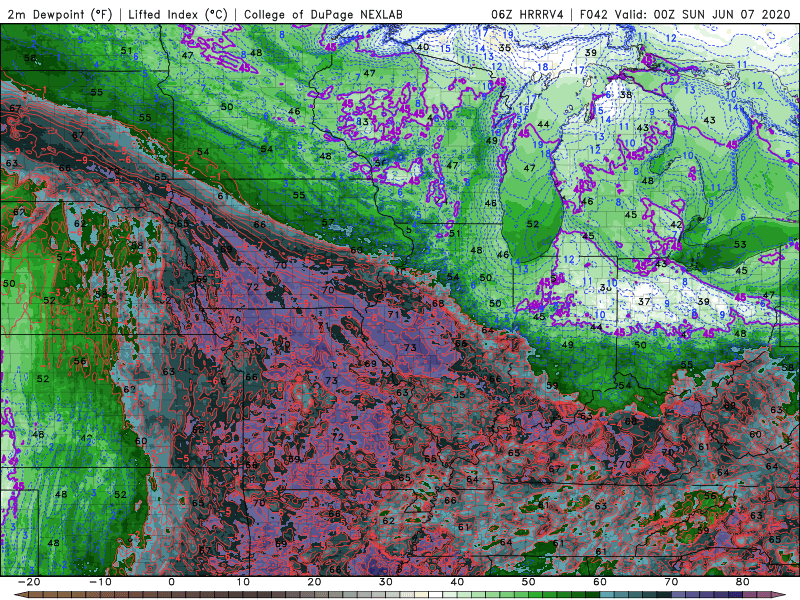
Task: Click the '53' dewpoint value on map
Action: (x=740, y=244)
